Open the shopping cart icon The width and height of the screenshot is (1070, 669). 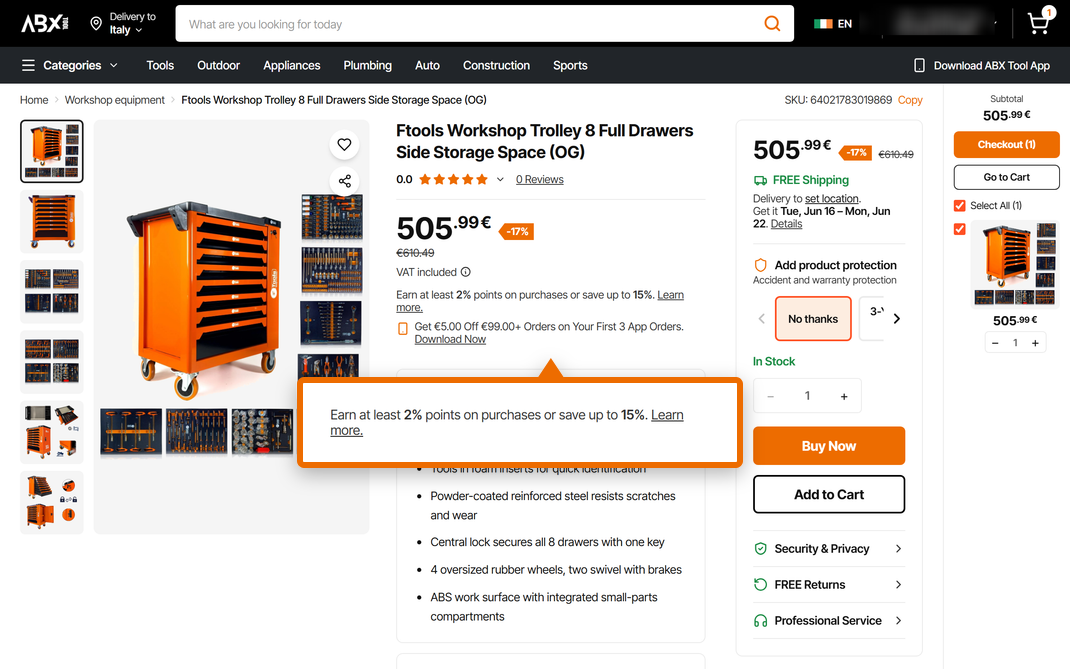(1039, 23)
